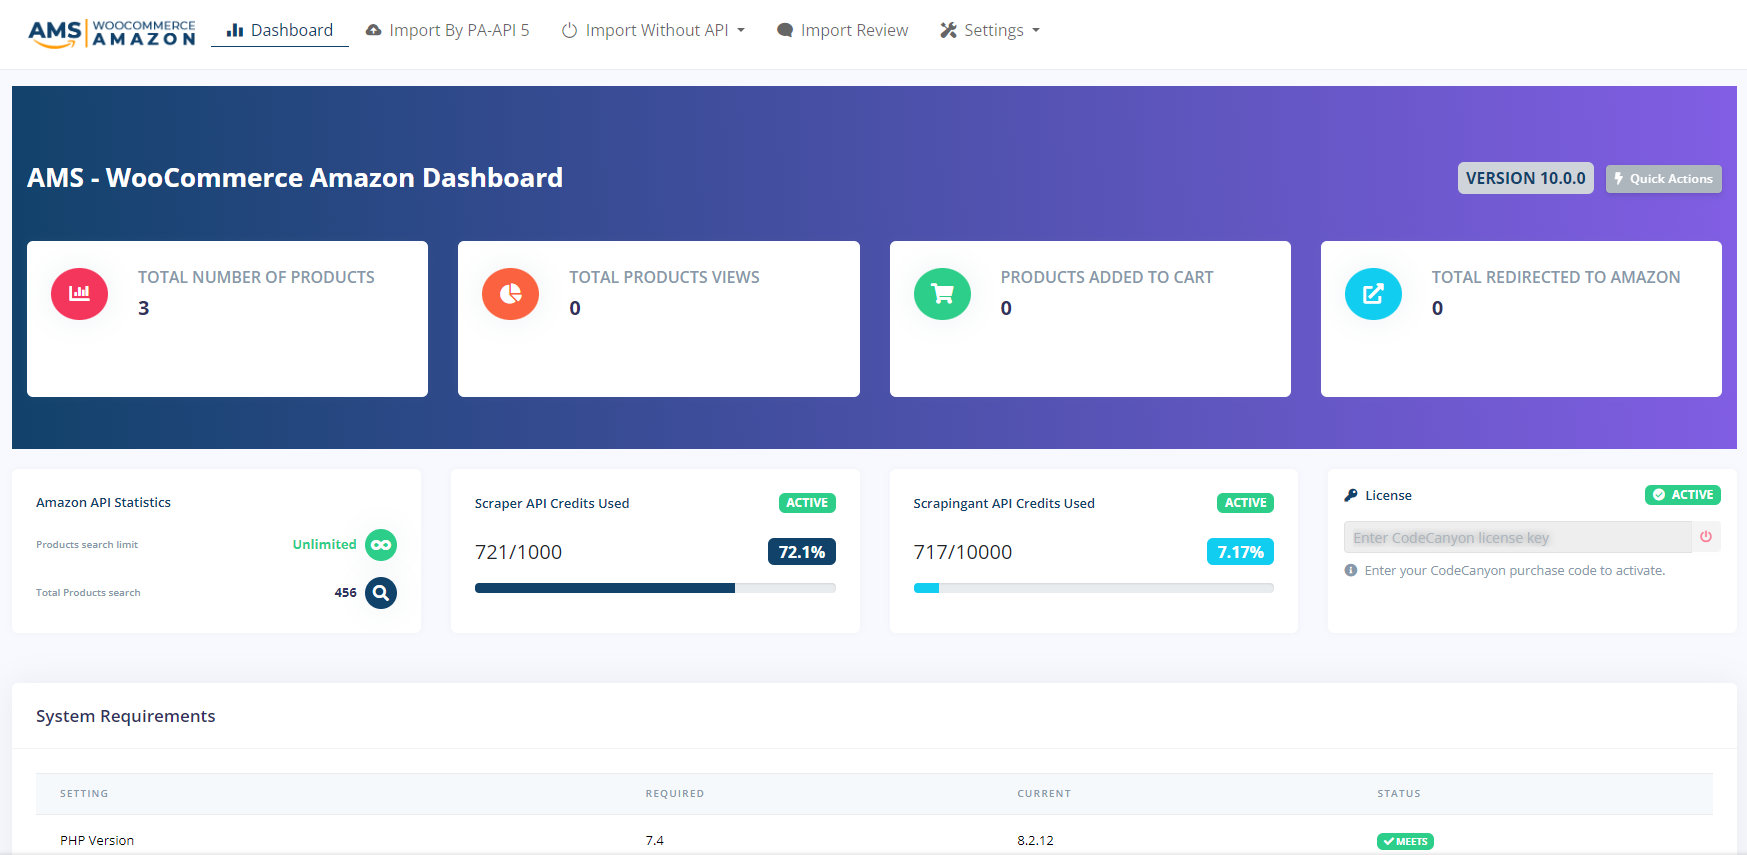Click the current PHP value 8.2.12
1747x855 pixels.
click(x=1035, y=841)
